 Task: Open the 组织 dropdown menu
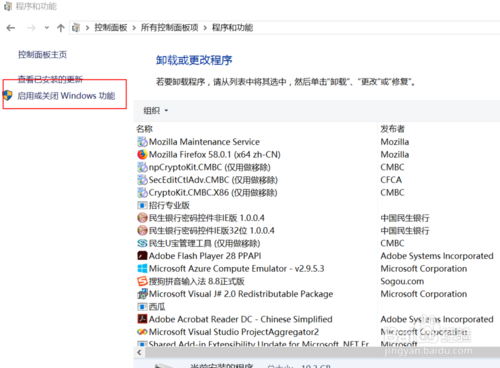click(x=156, y=110)
